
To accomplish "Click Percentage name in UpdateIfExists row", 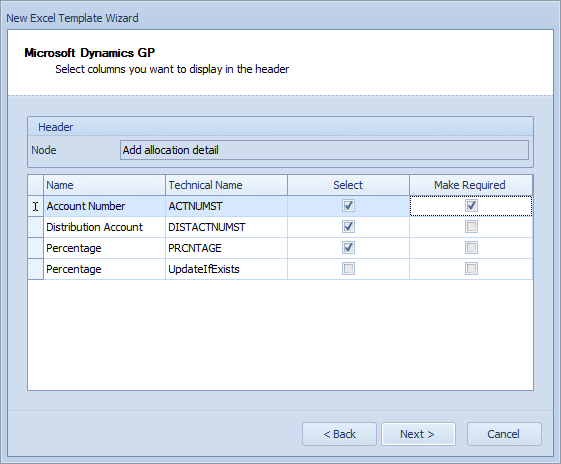I will 104,269.
